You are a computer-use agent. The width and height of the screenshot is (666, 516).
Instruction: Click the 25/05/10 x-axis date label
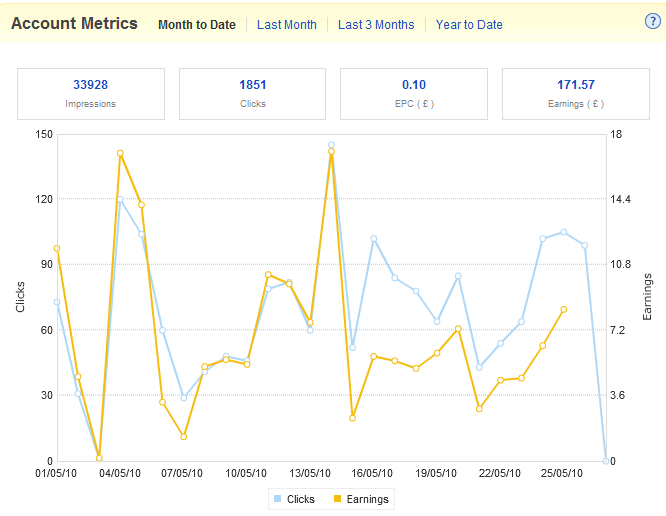(x=563, y=474)
